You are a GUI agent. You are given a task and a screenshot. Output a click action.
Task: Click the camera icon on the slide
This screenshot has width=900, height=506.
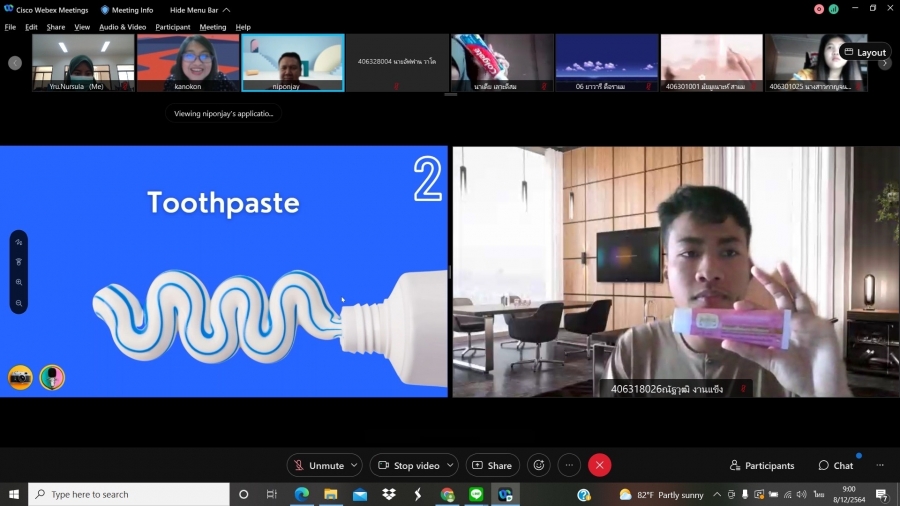click(20, 377)
